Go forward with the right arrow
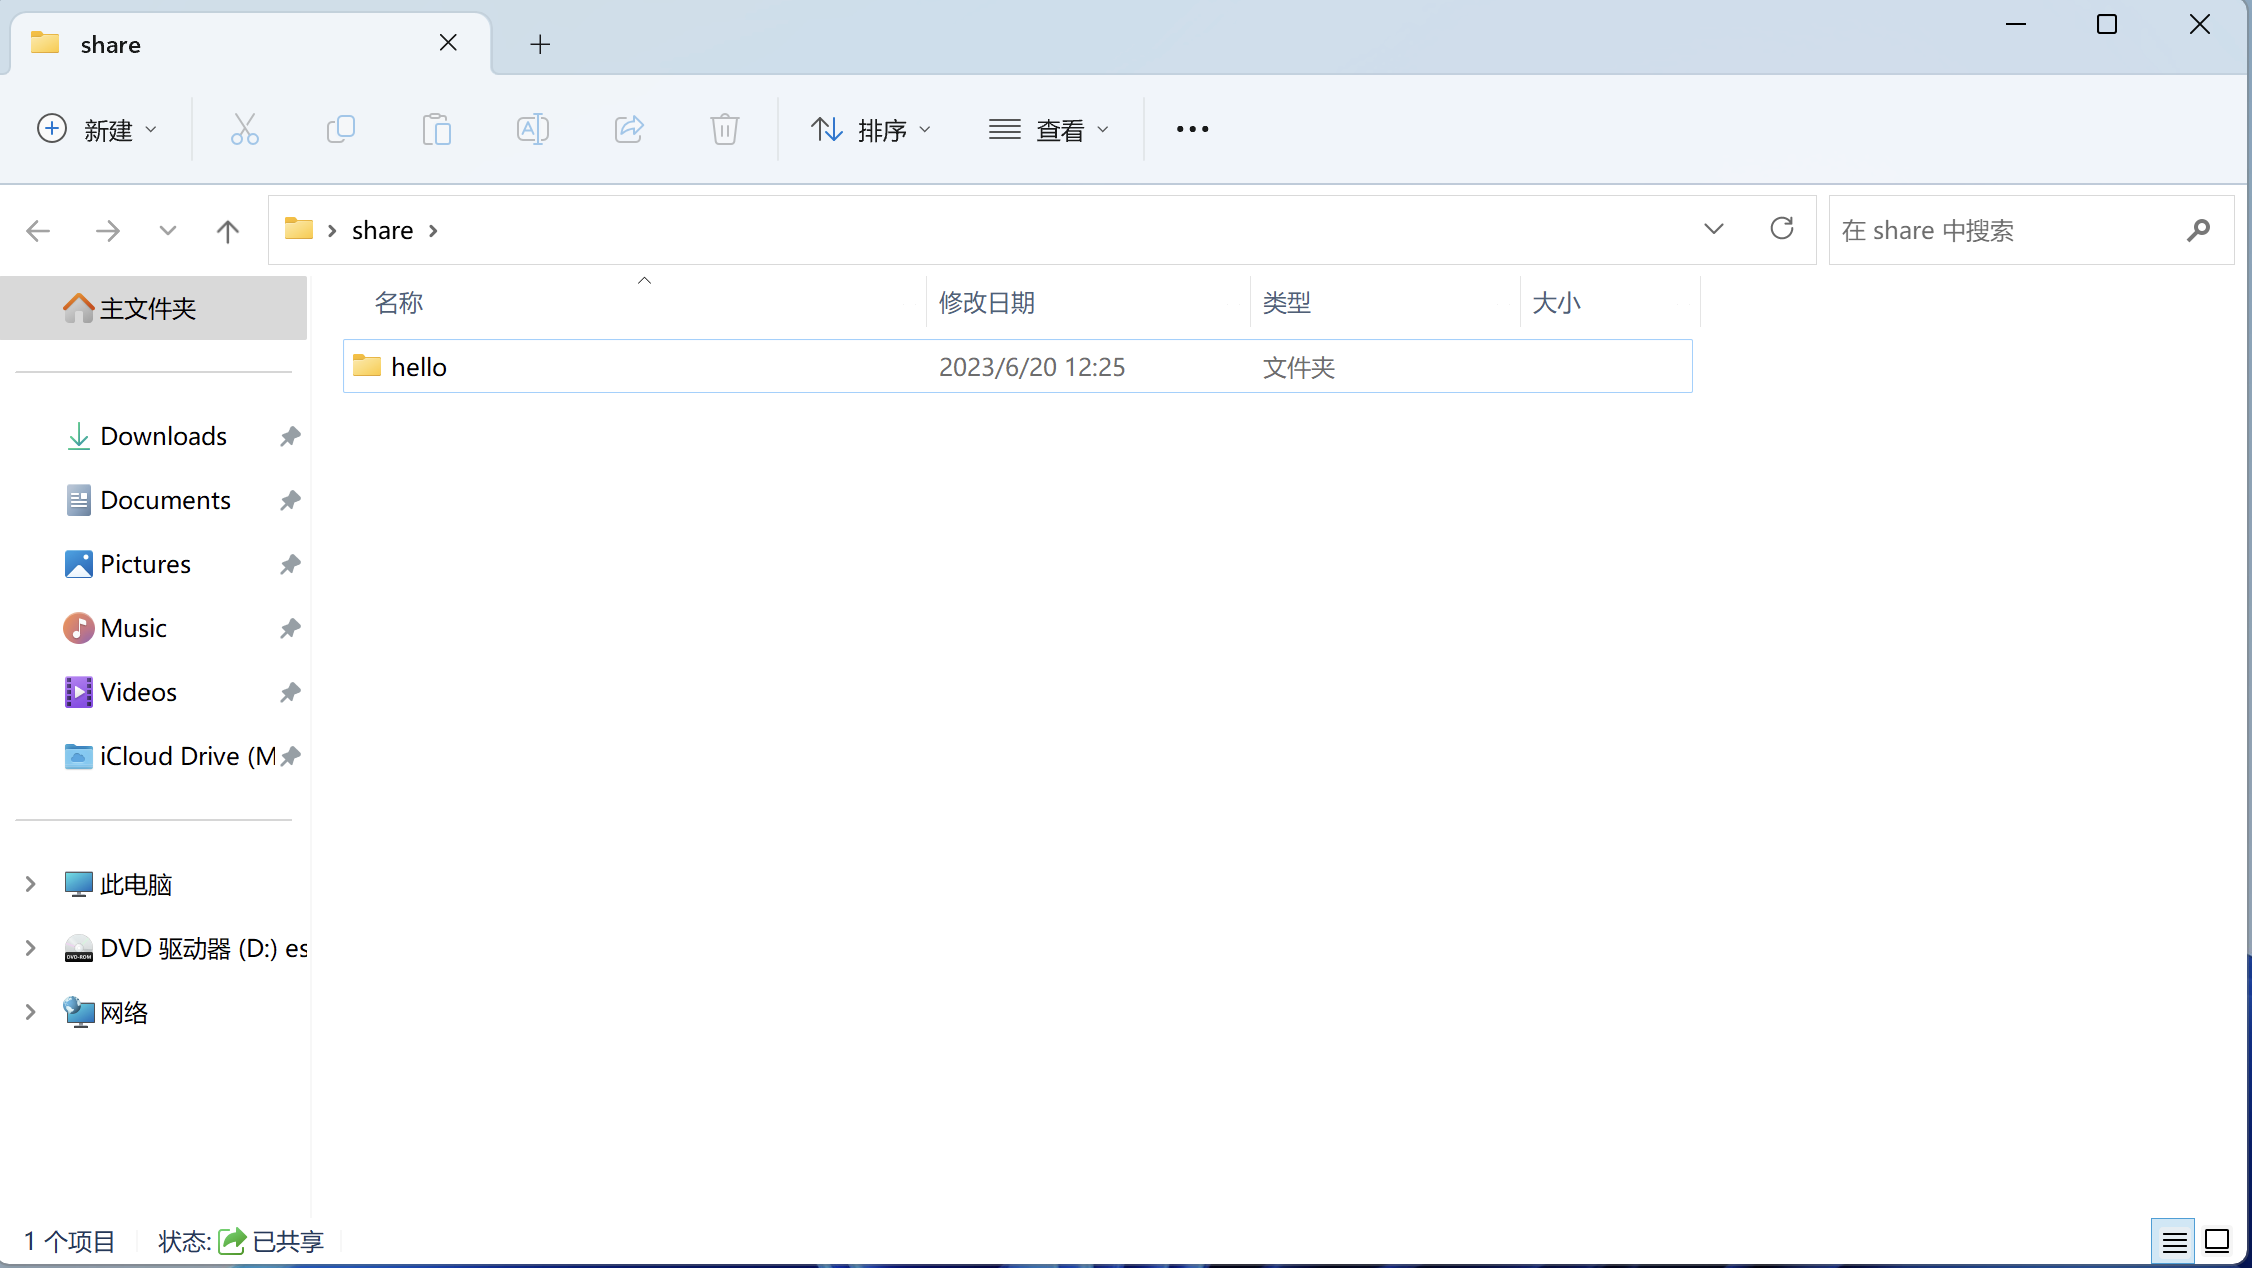The width and height of the screenshot is (2252, 1268). pos(107,231)
